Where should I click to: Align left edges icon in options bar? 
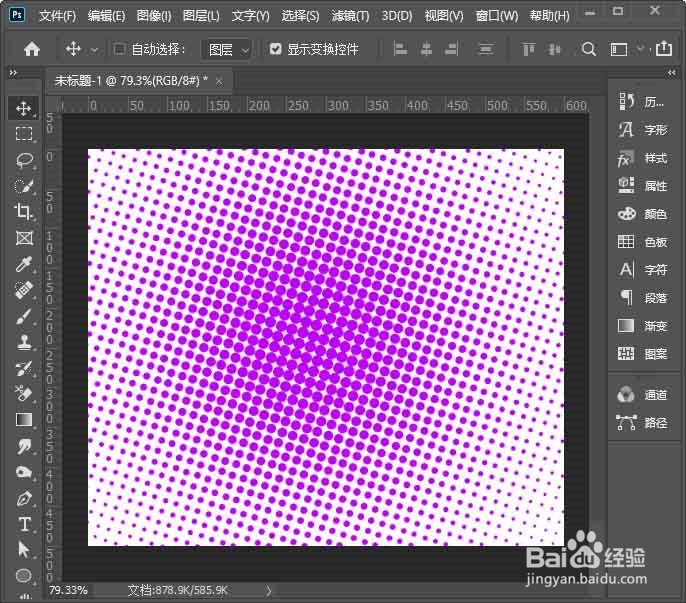pyautogui.click(x=399, y=49)
